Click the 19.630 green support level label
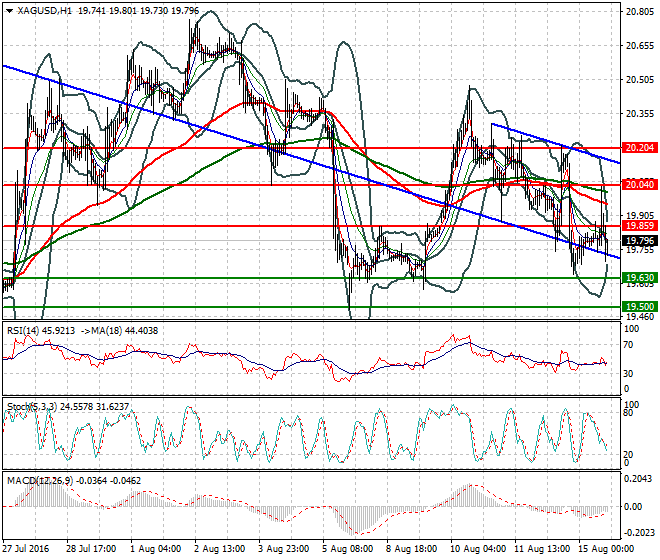 tap(640, 278)
